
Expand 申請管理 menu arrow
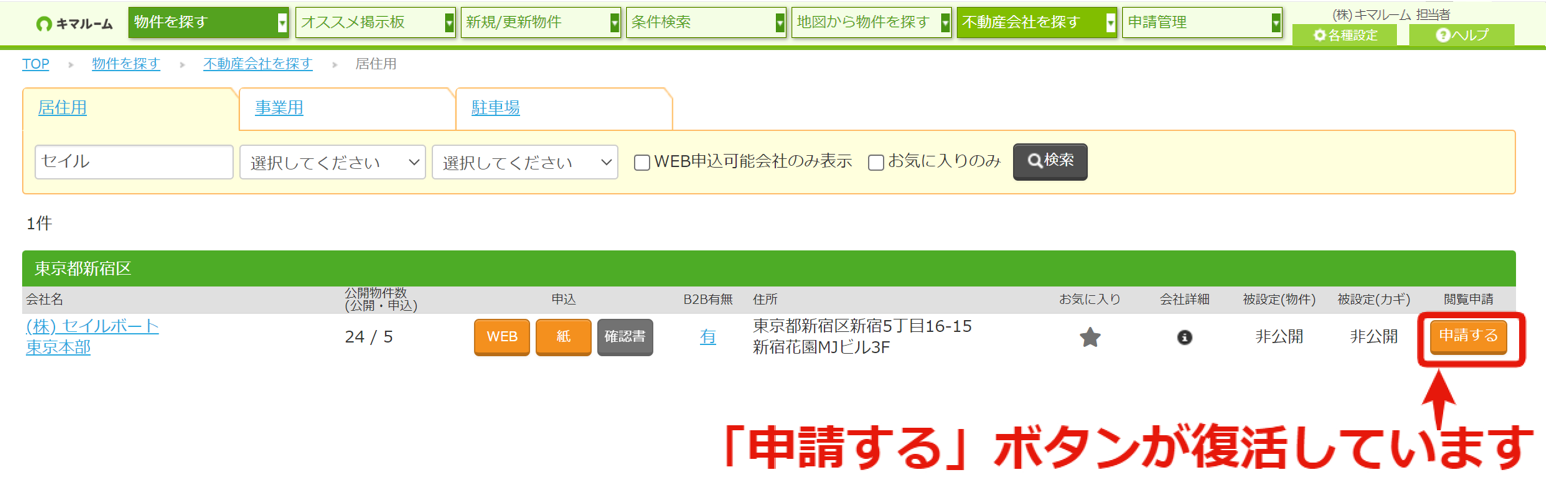tap(1276, 23)
